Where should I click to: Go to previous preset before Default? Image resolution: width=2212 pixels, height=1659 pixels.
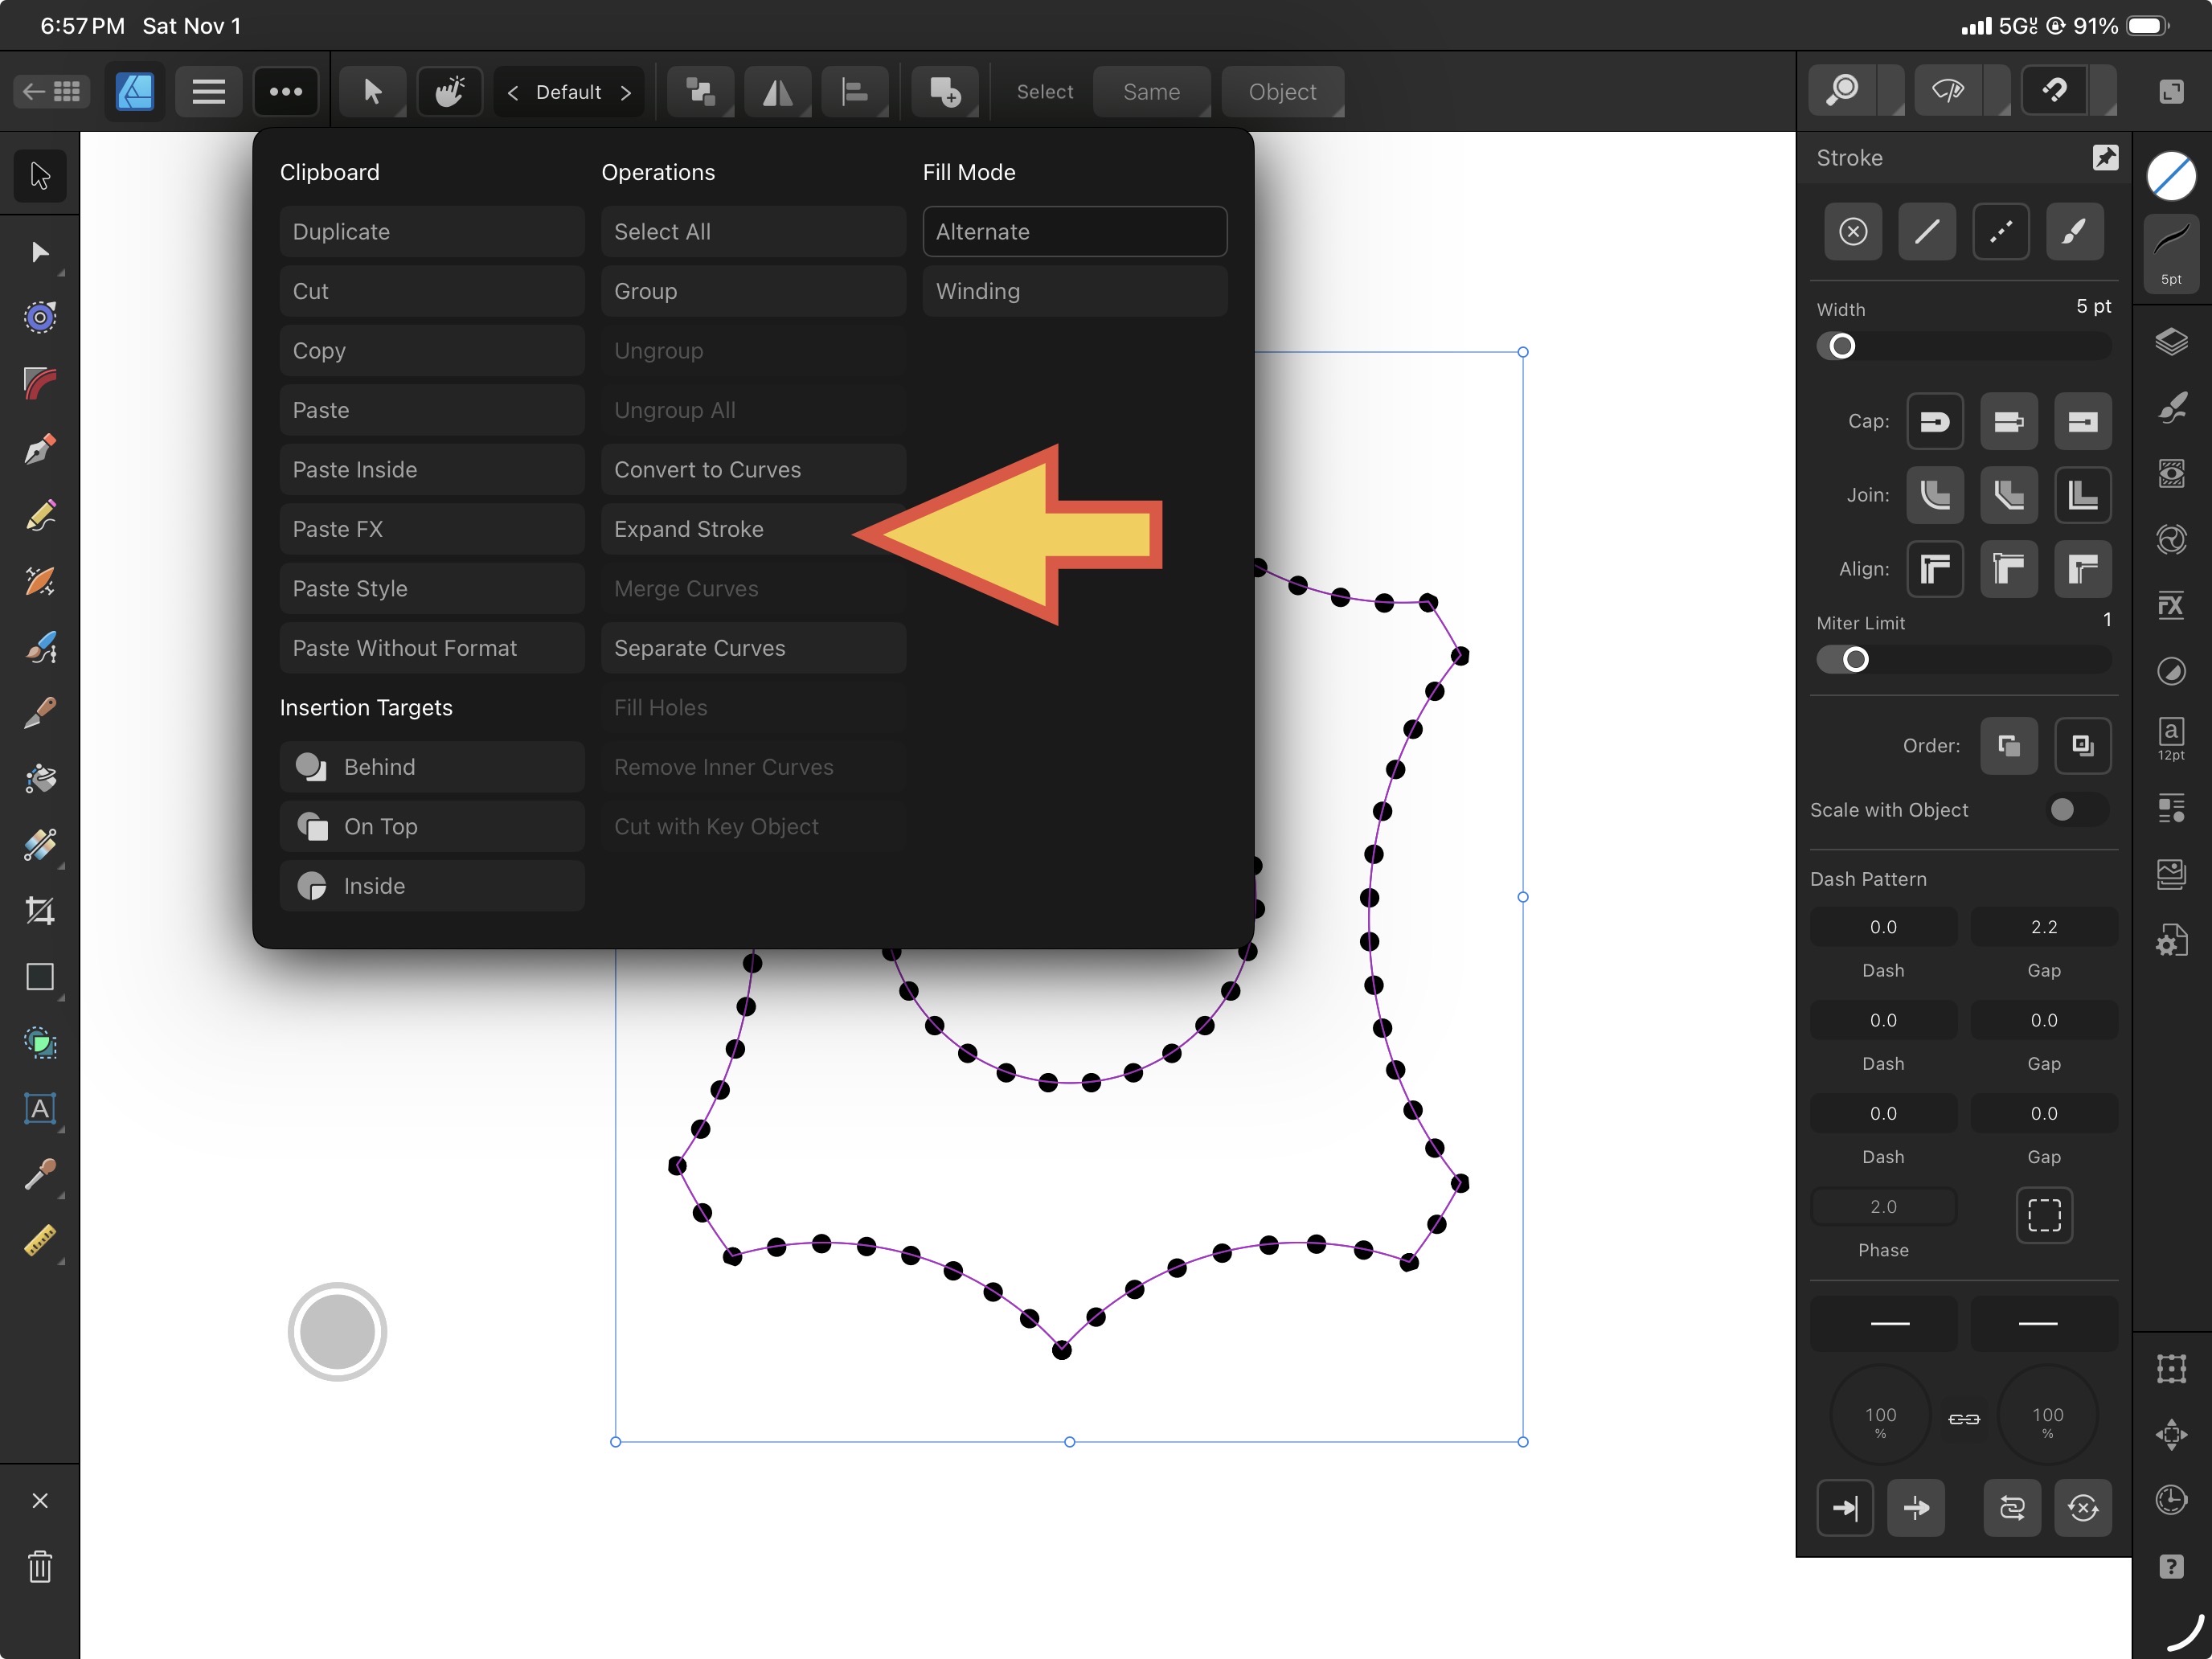coord(512,92)
